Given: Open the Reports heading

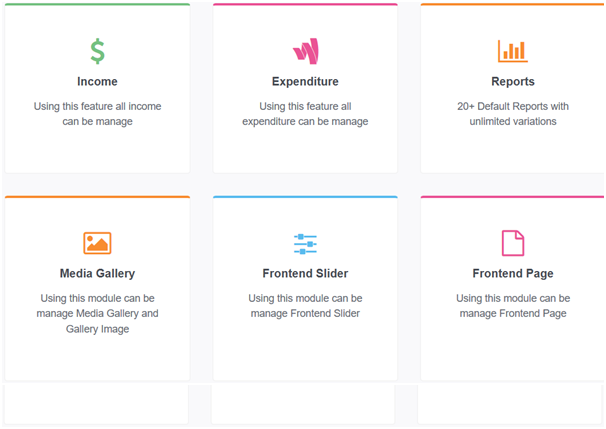Looking at the screenshot, I should pos(513,82).
